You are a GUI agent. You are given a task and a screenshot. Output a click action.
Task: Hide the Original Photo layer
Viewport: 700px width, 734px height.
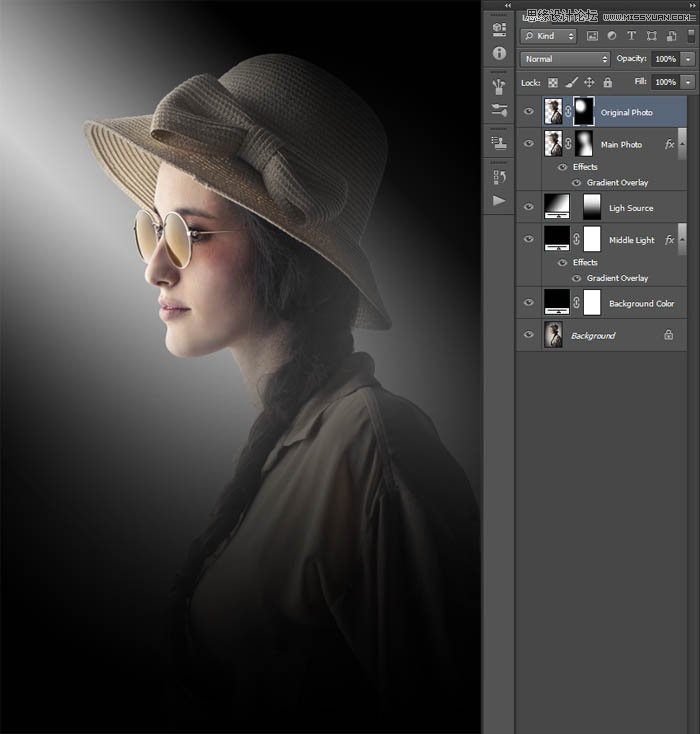tap(529, 112)
